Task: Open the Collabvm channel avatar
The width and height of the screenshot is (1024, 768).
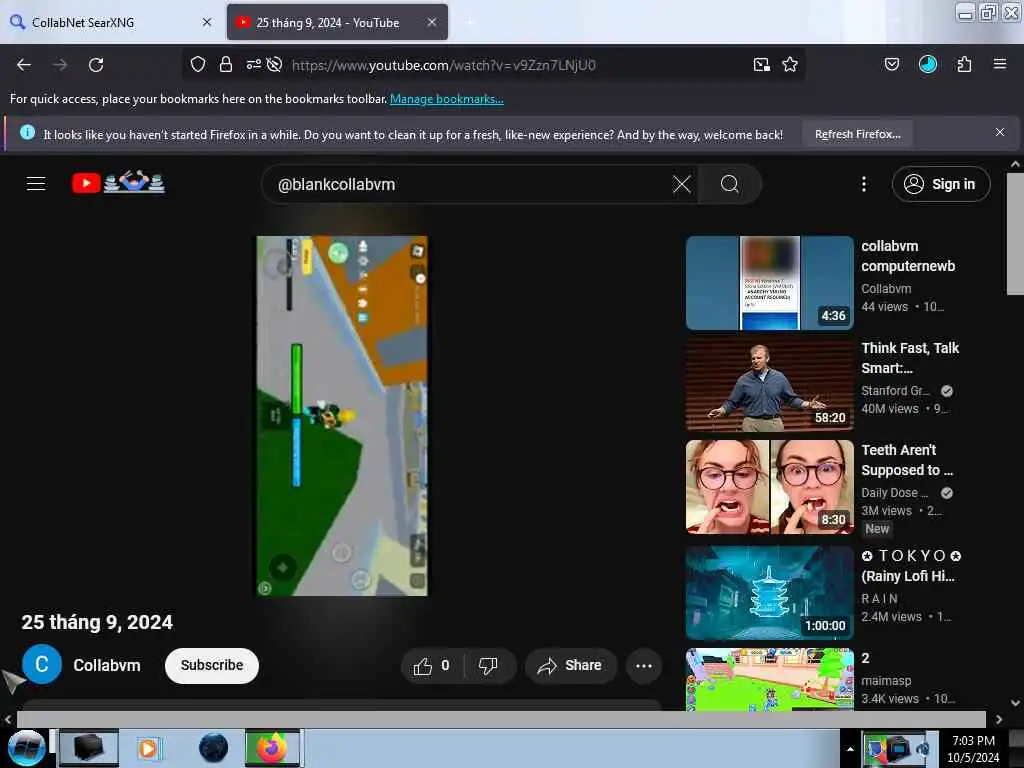Action: (x=42, y=665)
